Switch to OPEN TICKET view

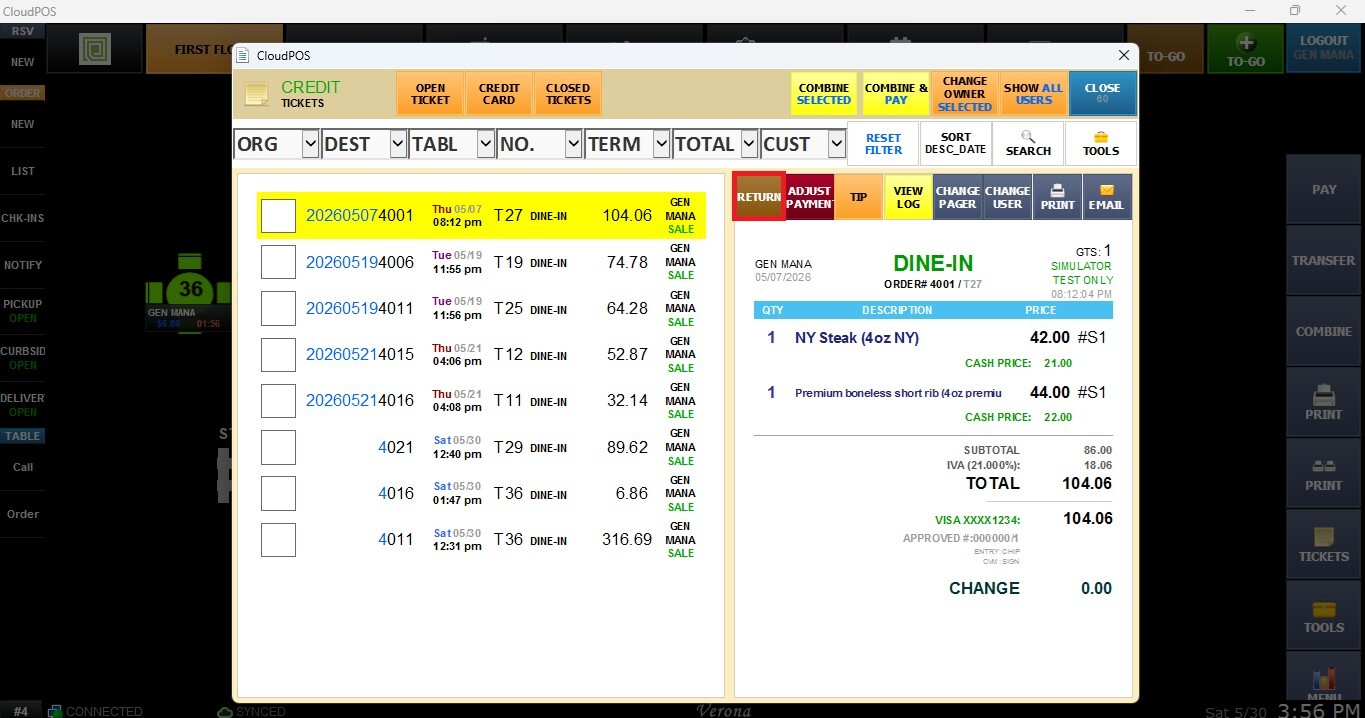coord(430,94)
